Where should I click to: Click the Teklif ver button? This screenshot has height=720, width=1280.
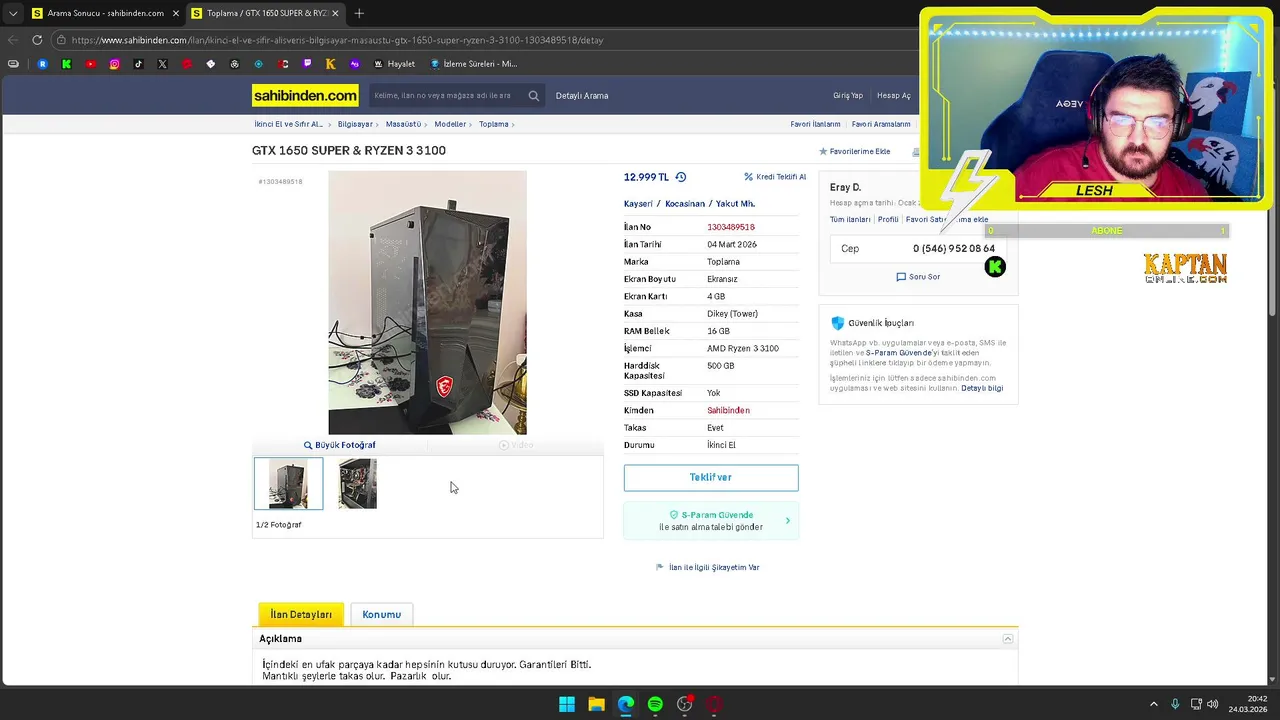click(711, 477)
